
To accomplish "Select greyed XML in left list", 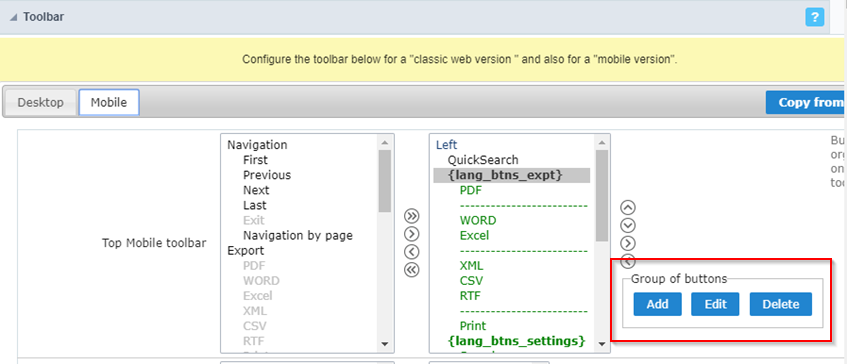I will coord(254,311).
